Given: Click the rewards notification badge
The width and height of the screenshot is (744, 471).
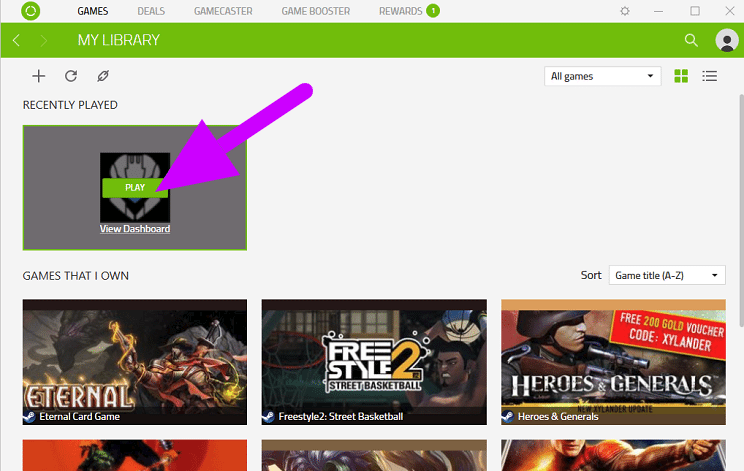Looking at the screenshot, I should tap(433, 10).
